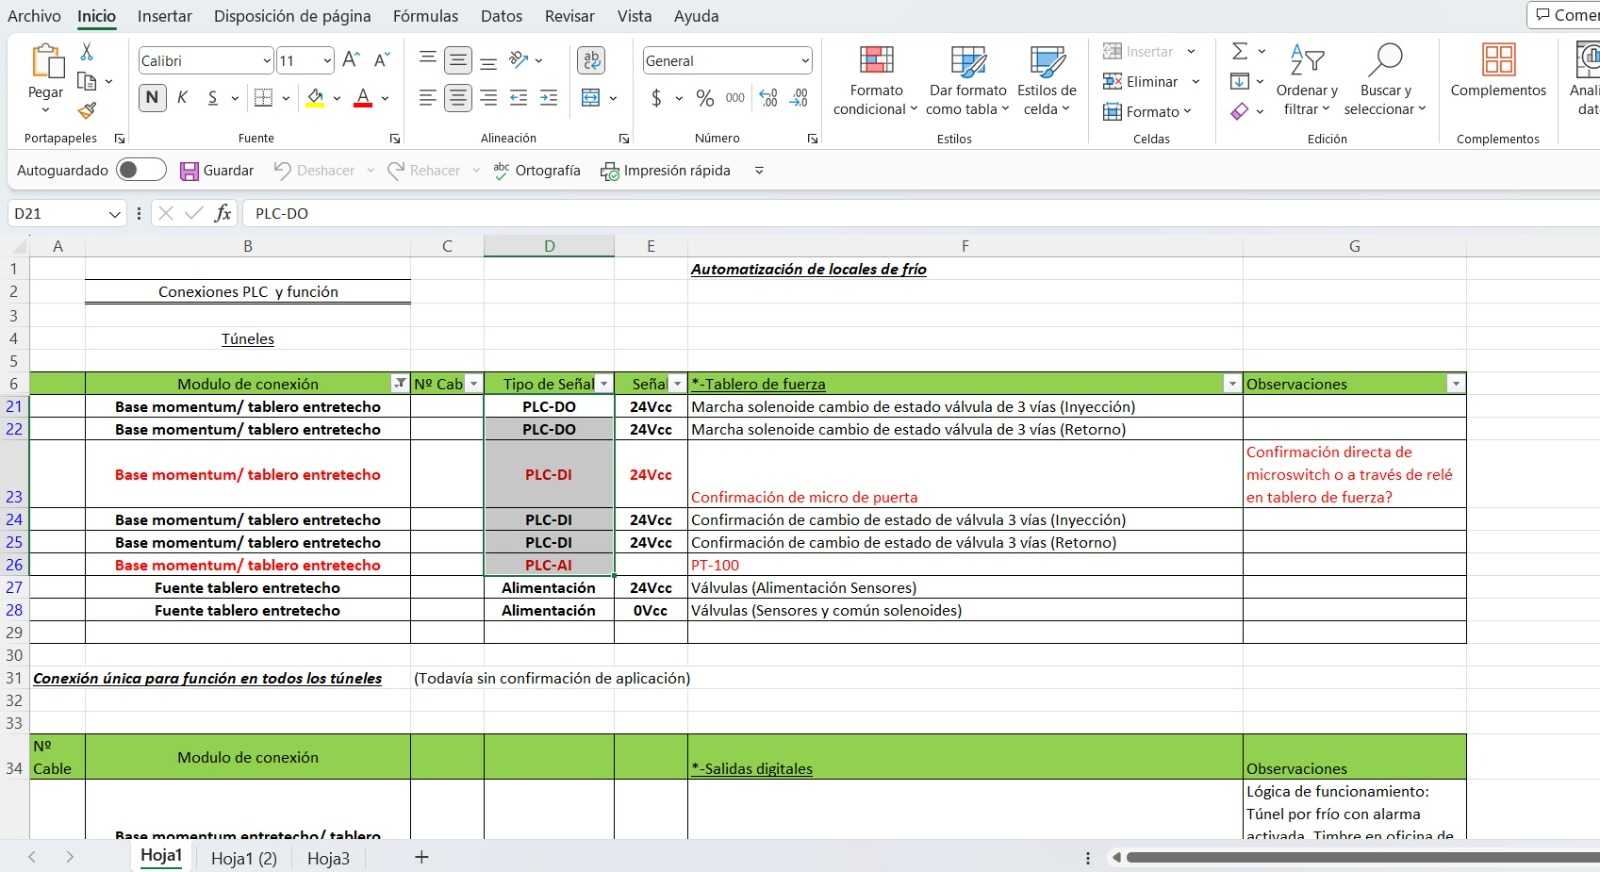
Task: Click the Ortografía spell check icon
Action: tap(502, 170)
